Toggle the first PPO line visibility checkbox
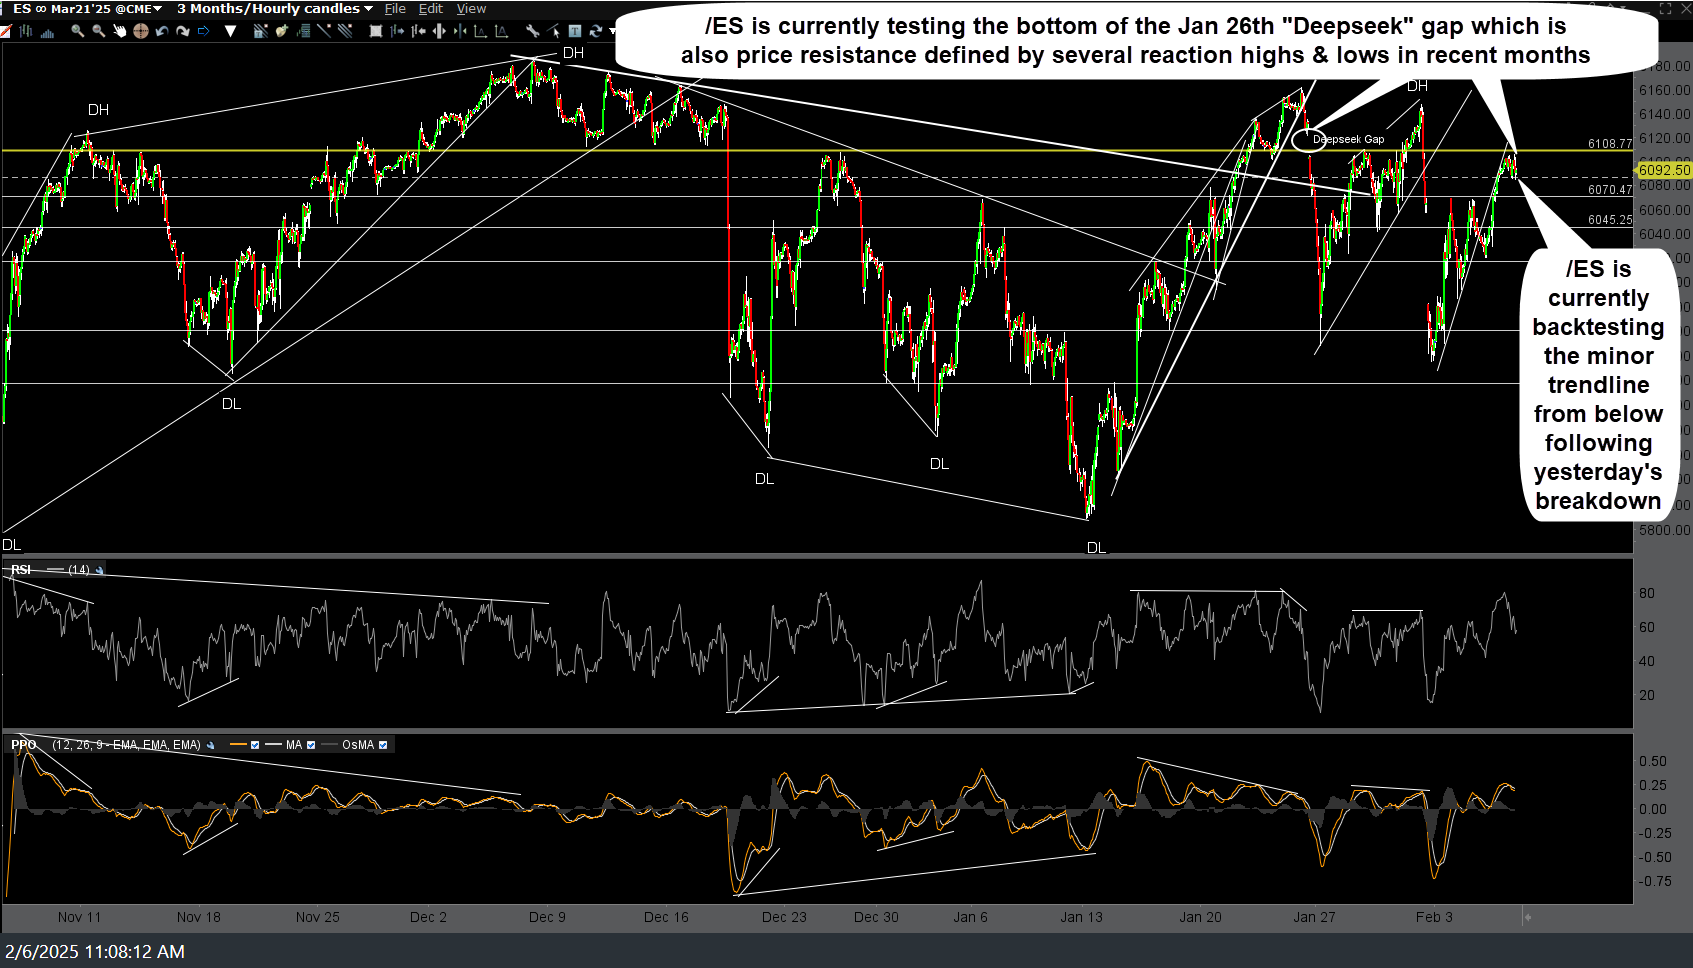Image resolution: width=1693 pixels, height=968 pixels. pyautogui.click(x=256, y=744)
